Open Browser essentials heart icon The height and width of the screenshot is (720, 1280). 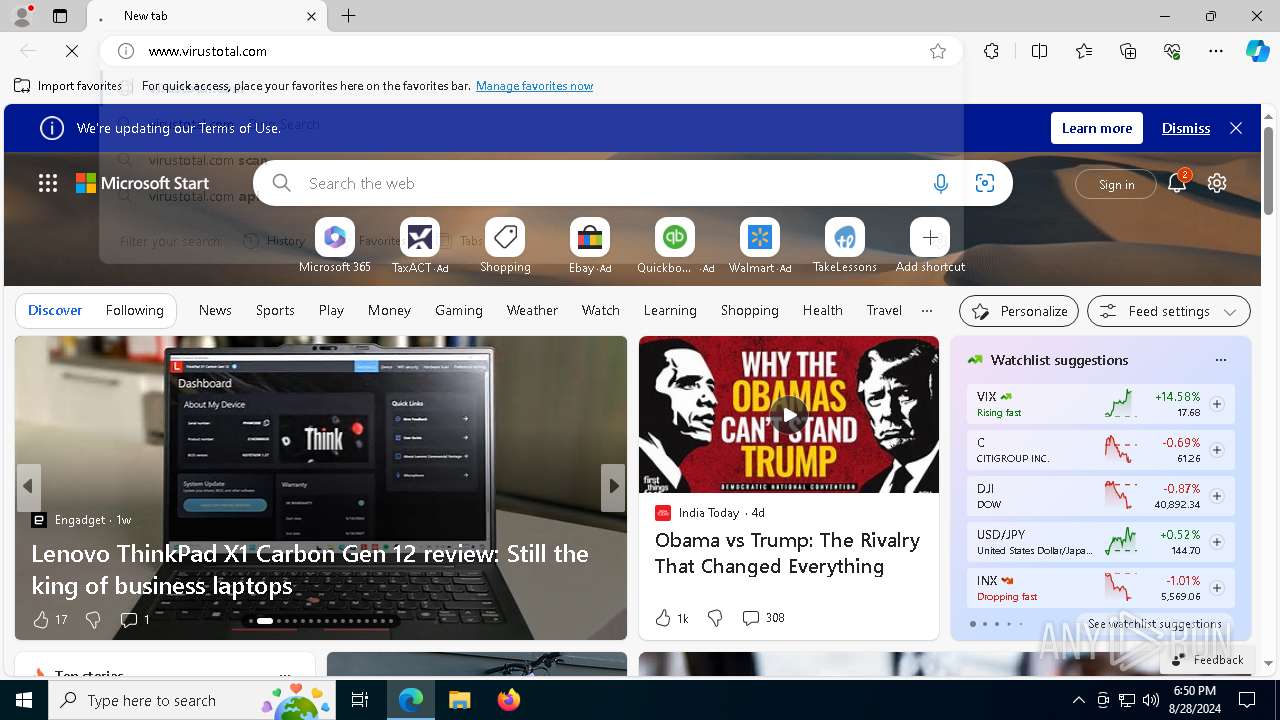[x=1172, y=51]
